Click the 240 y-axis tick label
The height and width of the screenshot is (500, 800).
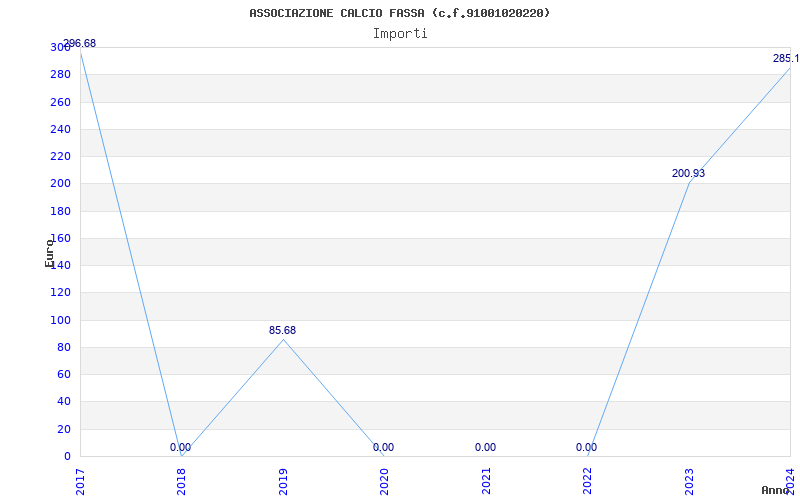pyautogui.click(x=60, y=130)
